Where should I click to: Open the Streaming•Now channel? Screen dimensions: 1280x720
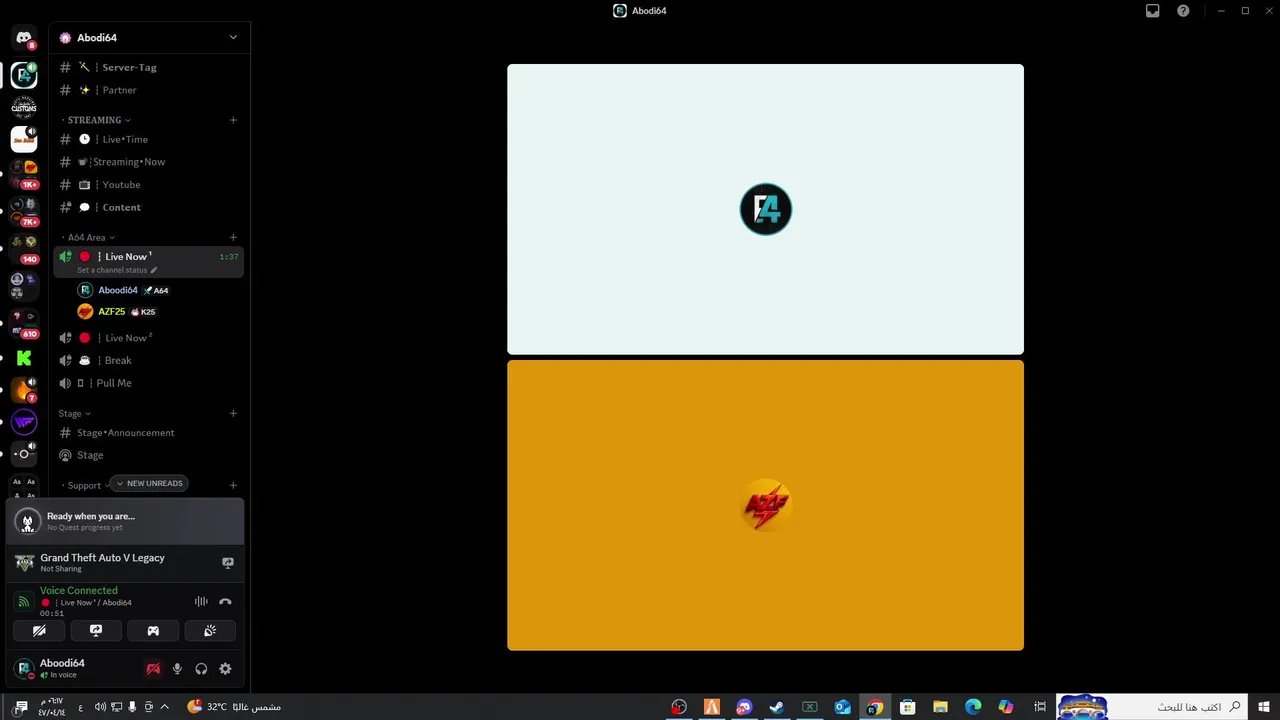tap(148, 162)
